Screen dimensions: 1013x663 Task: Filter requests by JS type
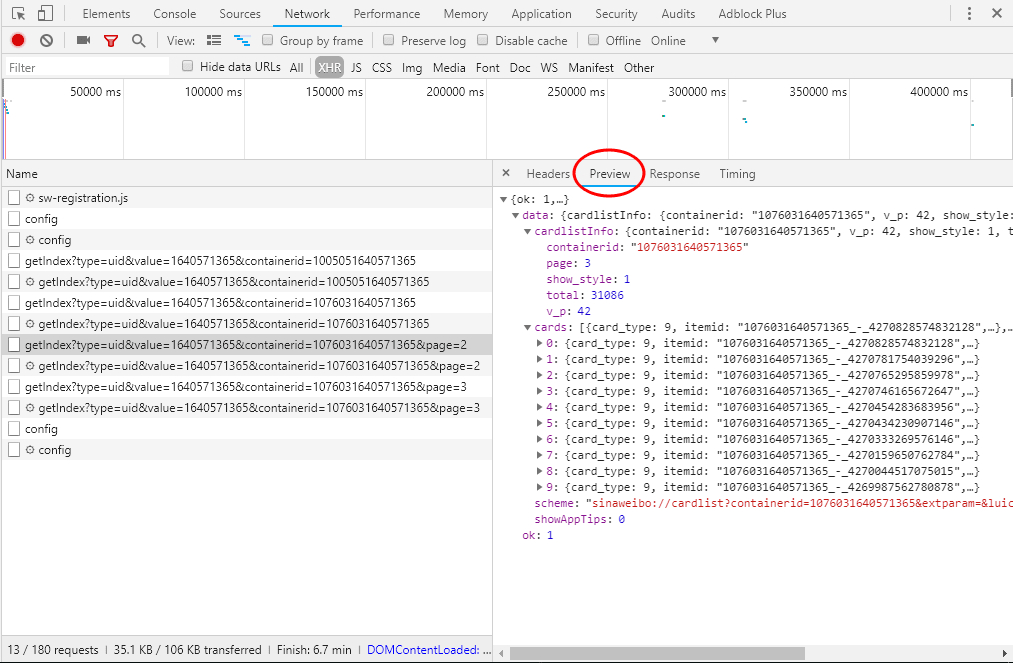356,68
